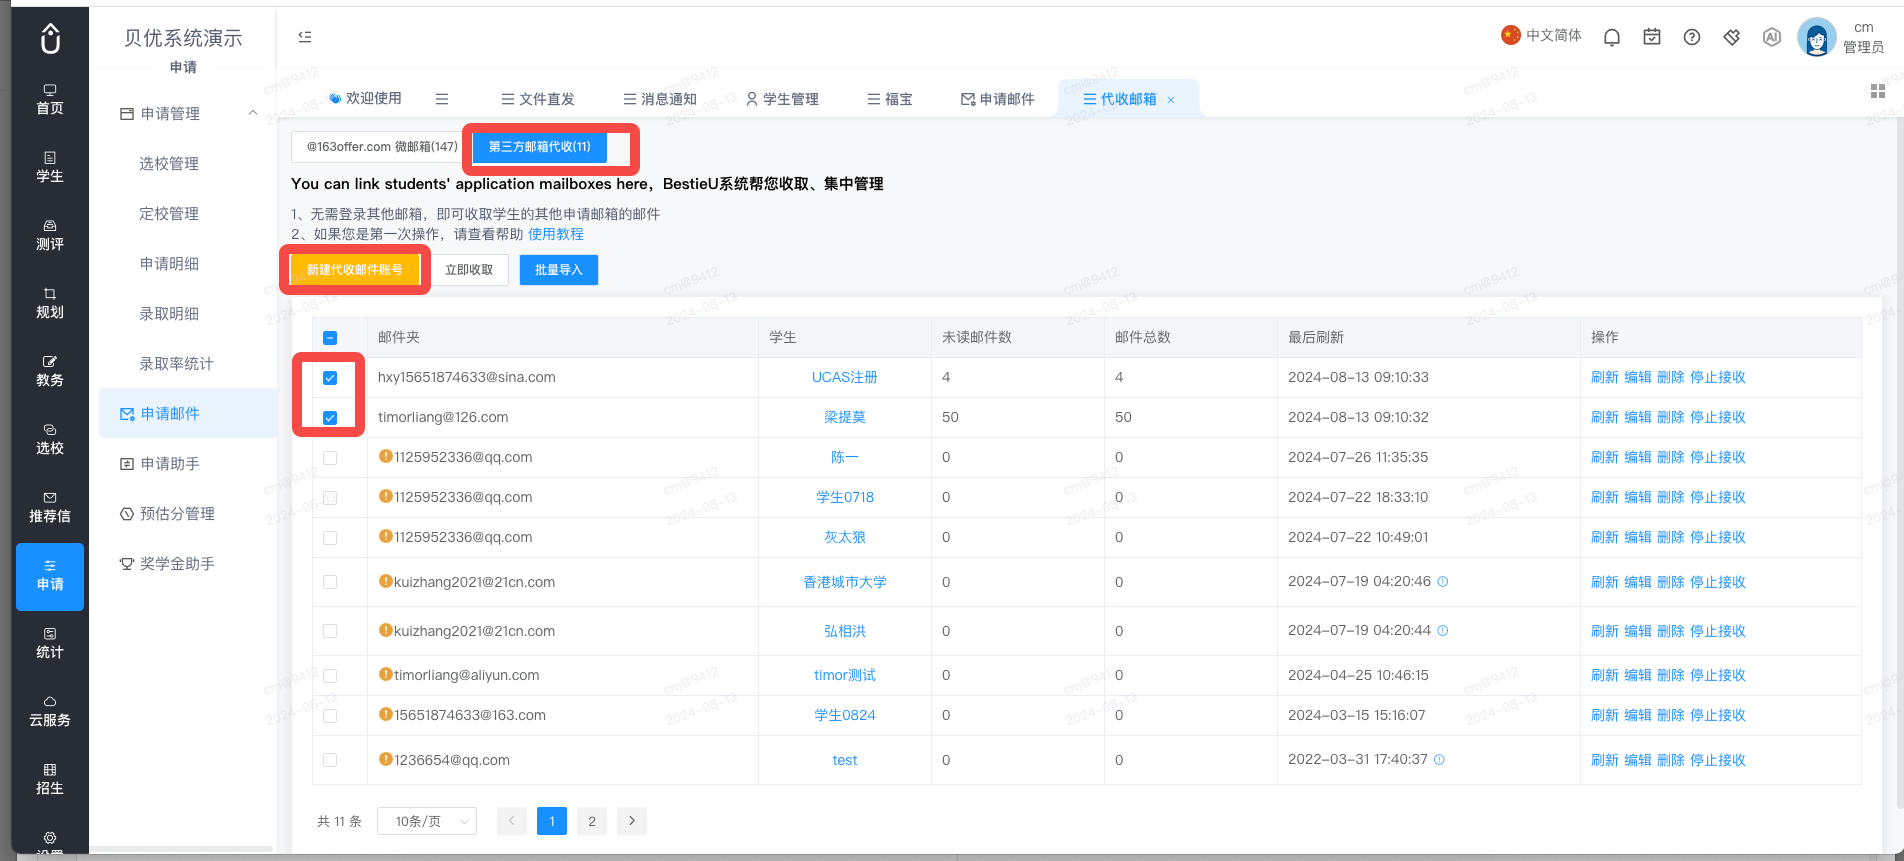Open the 10条/页 page size dropdown
1904x861 pixels.
pos(427,821)
